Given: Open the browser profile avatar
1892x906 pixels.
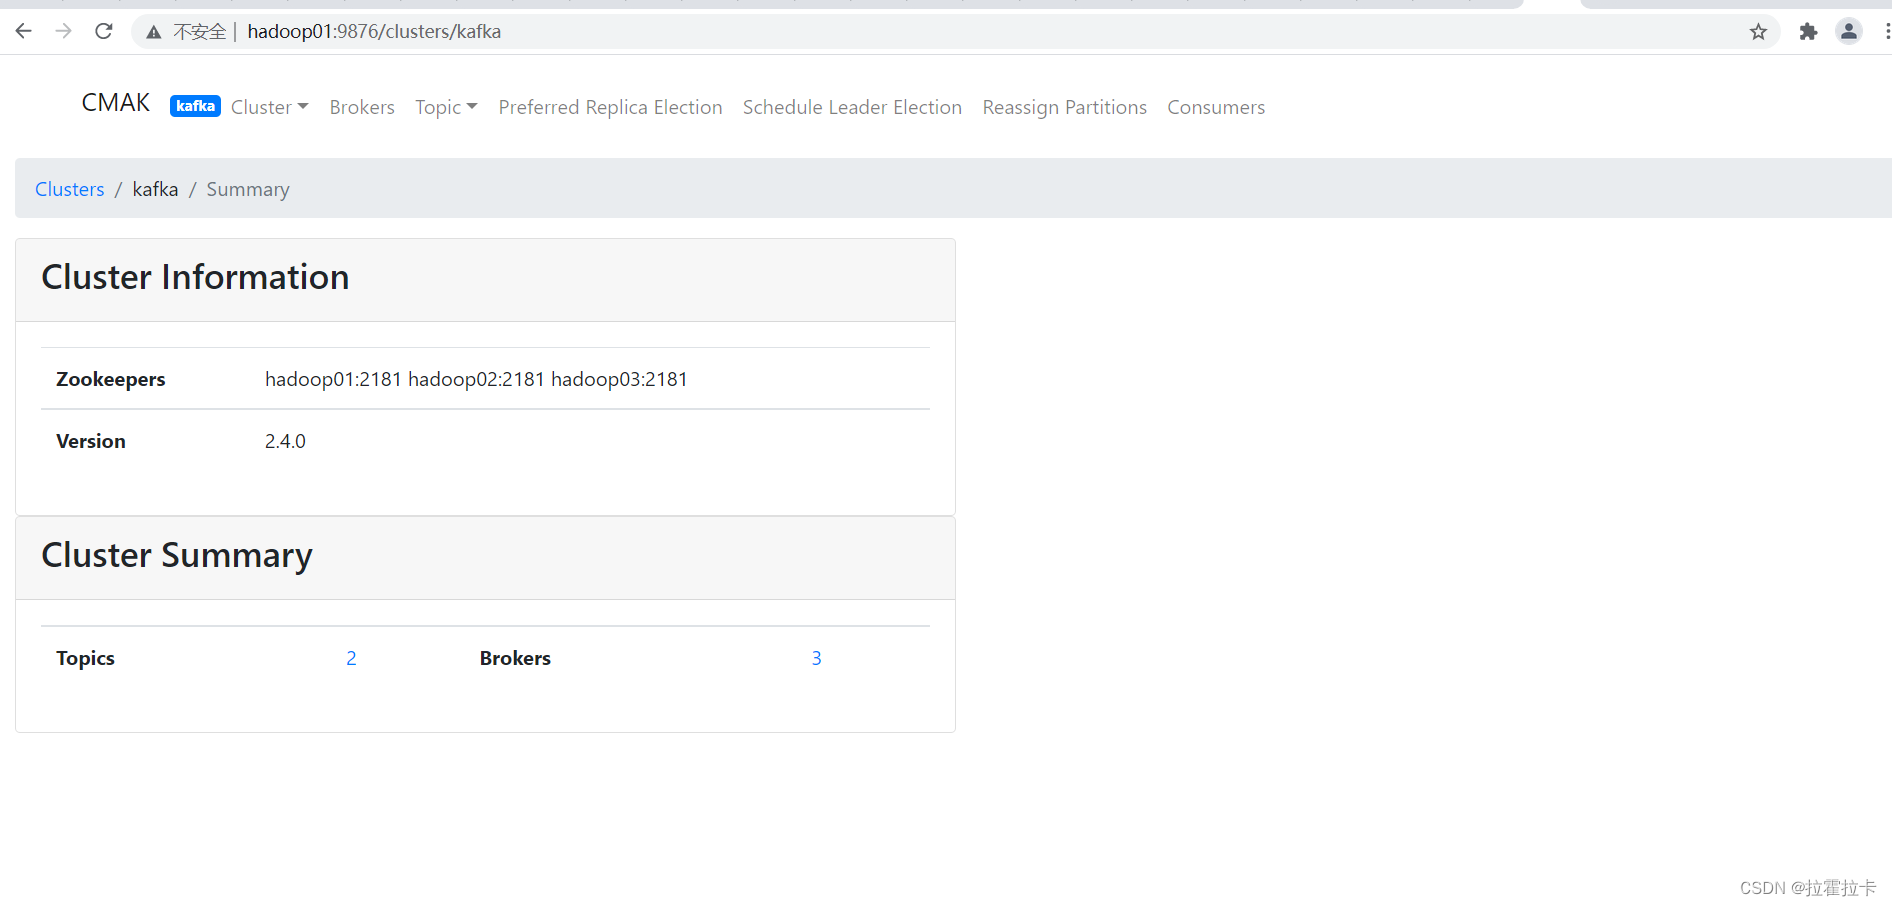Looking at the screenshot, I should pyautogui.click(x=1849, y=32).
